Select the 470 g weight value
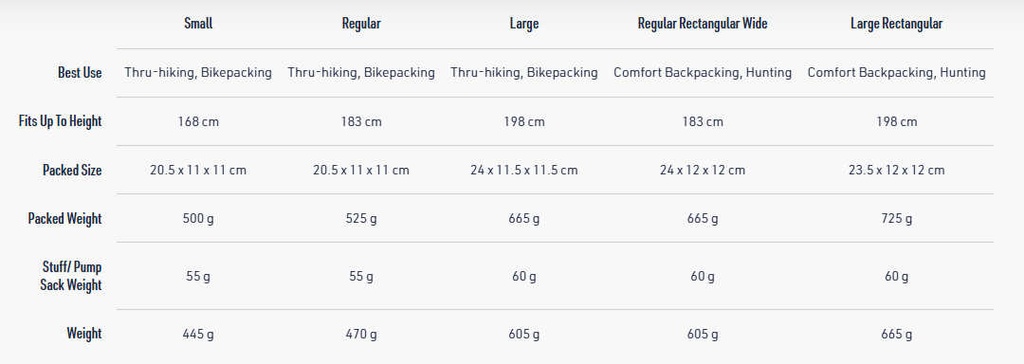Viewport: 1024px width, 364px height. click(361, 334)
